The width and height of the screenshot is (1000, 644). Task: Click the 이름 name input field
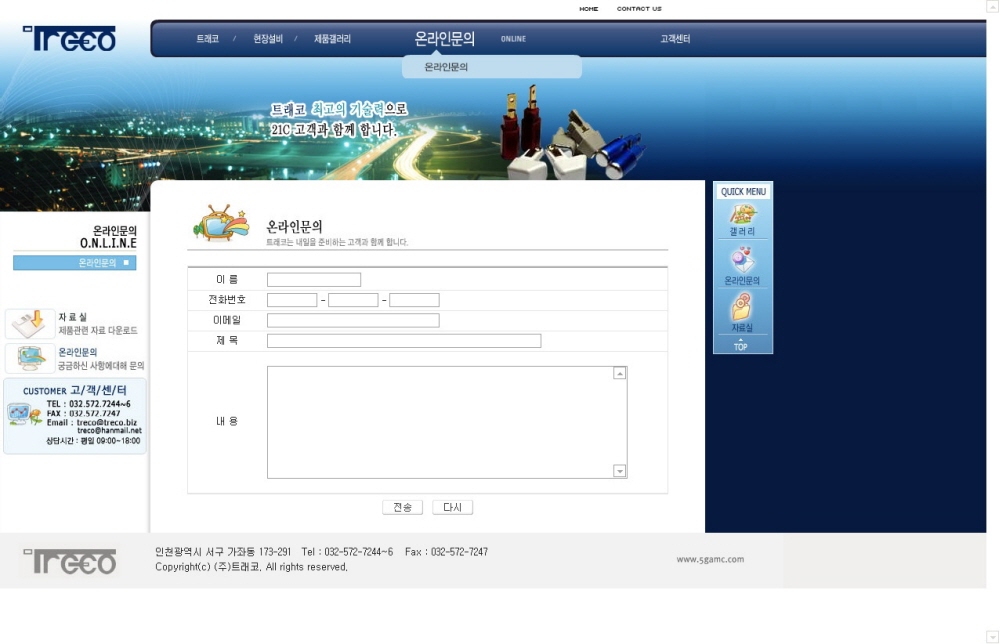(314, 280)
